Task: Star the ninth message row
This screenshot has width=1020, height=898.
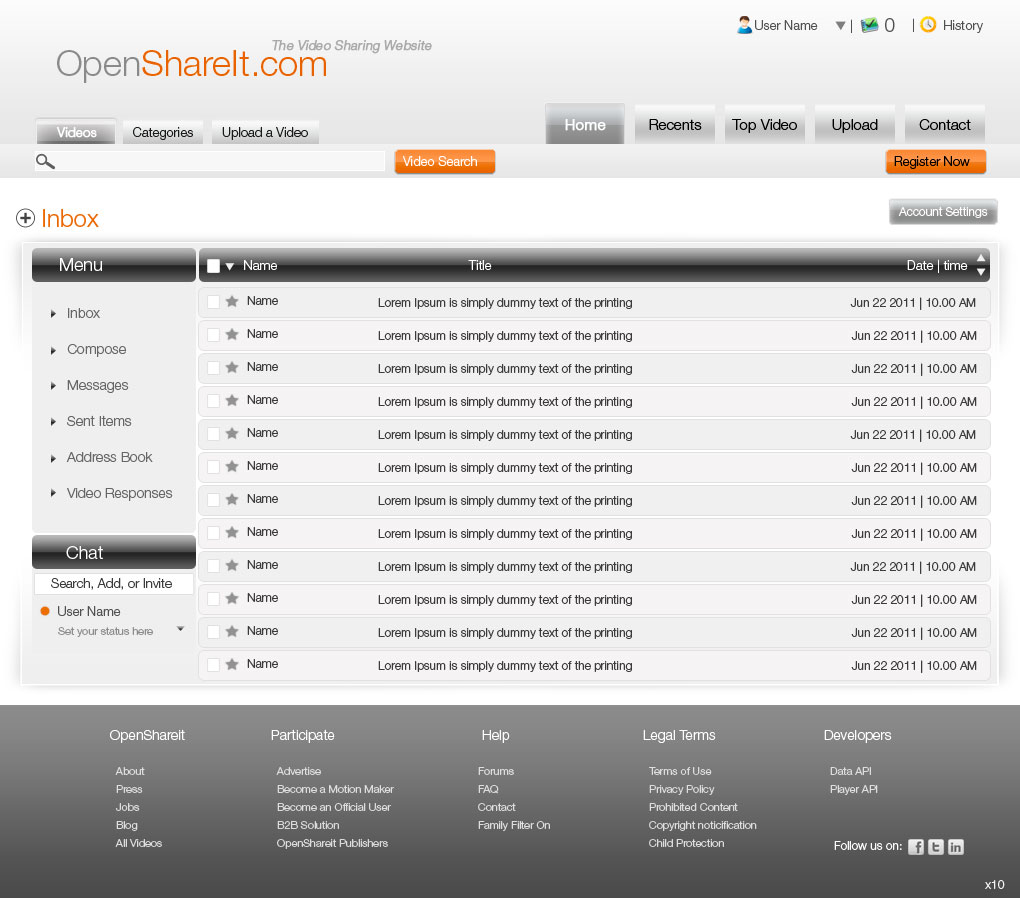Action: 232,565
